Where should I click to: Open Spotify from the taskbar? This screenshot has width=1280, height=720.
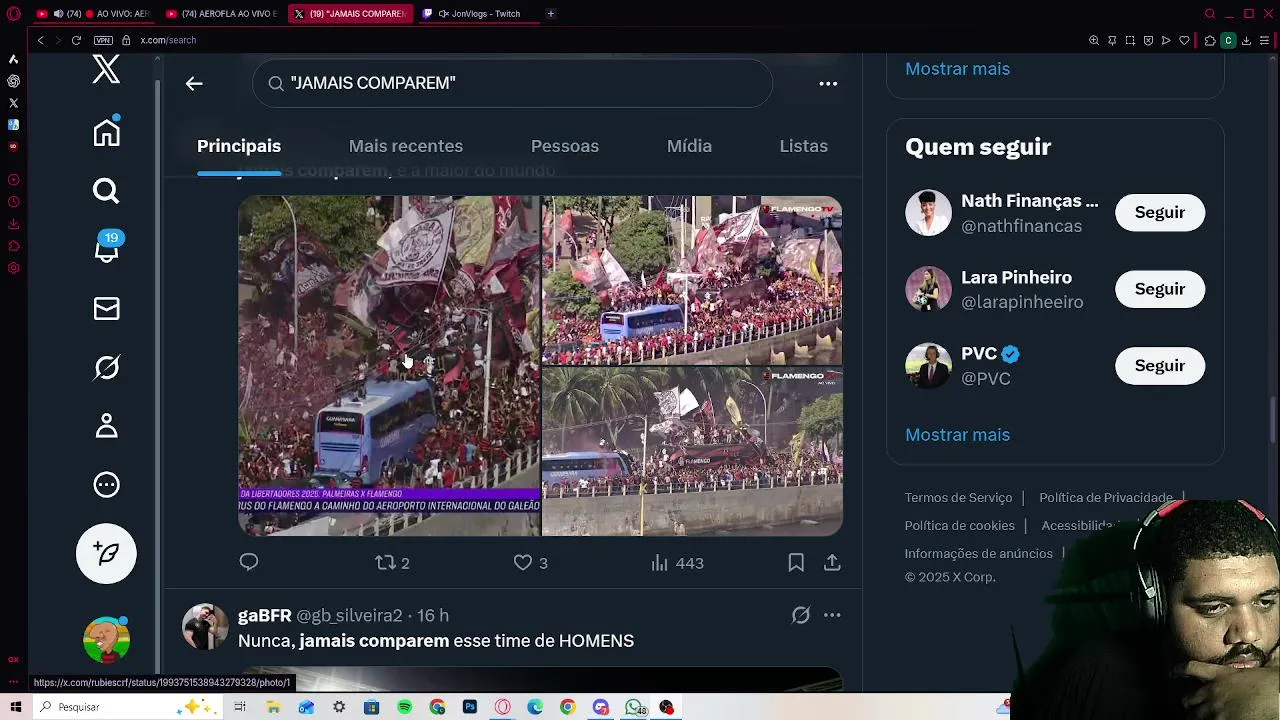(404, 707)
